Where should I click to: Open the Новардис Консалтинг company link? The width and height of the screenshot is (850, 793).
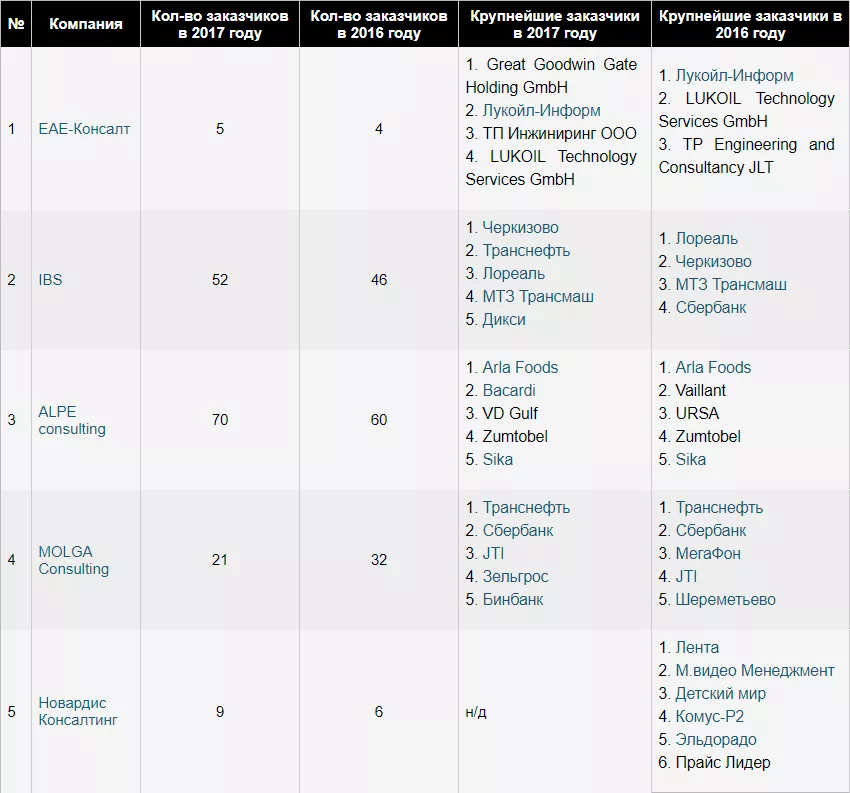(x=78, y=711)
